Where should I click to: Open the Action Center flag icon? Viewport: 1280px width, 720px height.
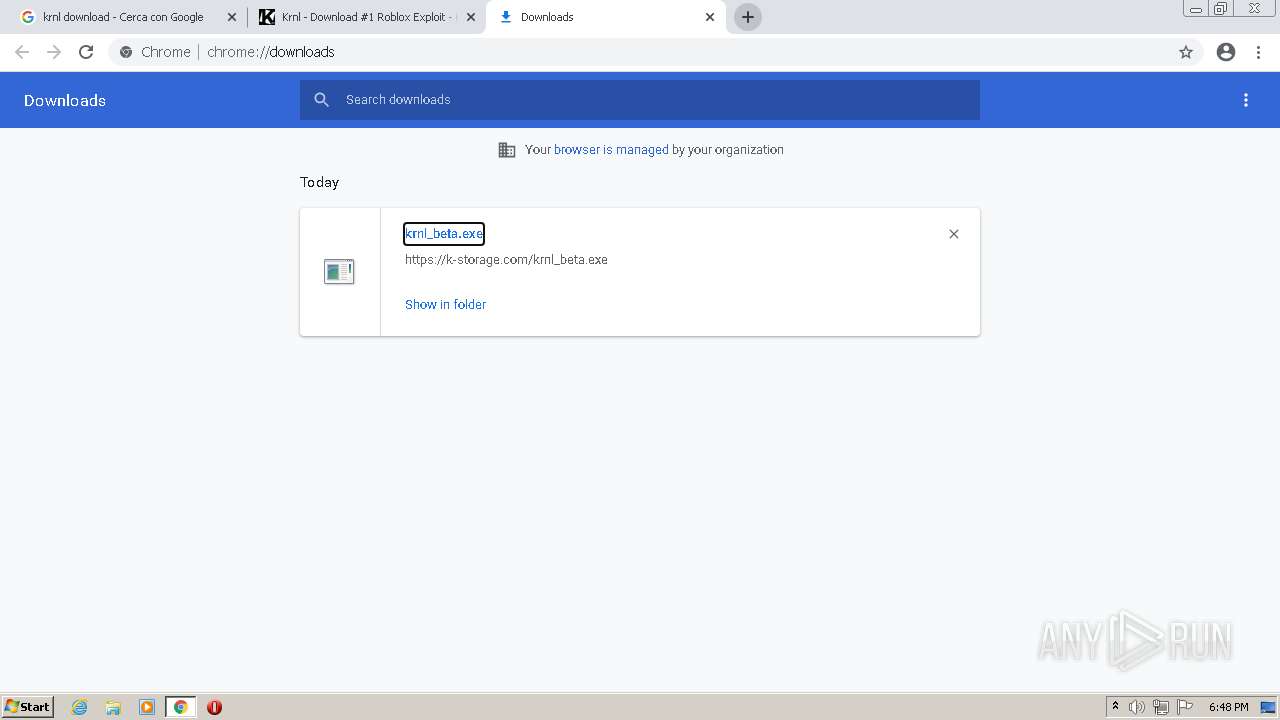pyautogui.click(x=1185, y=707)
